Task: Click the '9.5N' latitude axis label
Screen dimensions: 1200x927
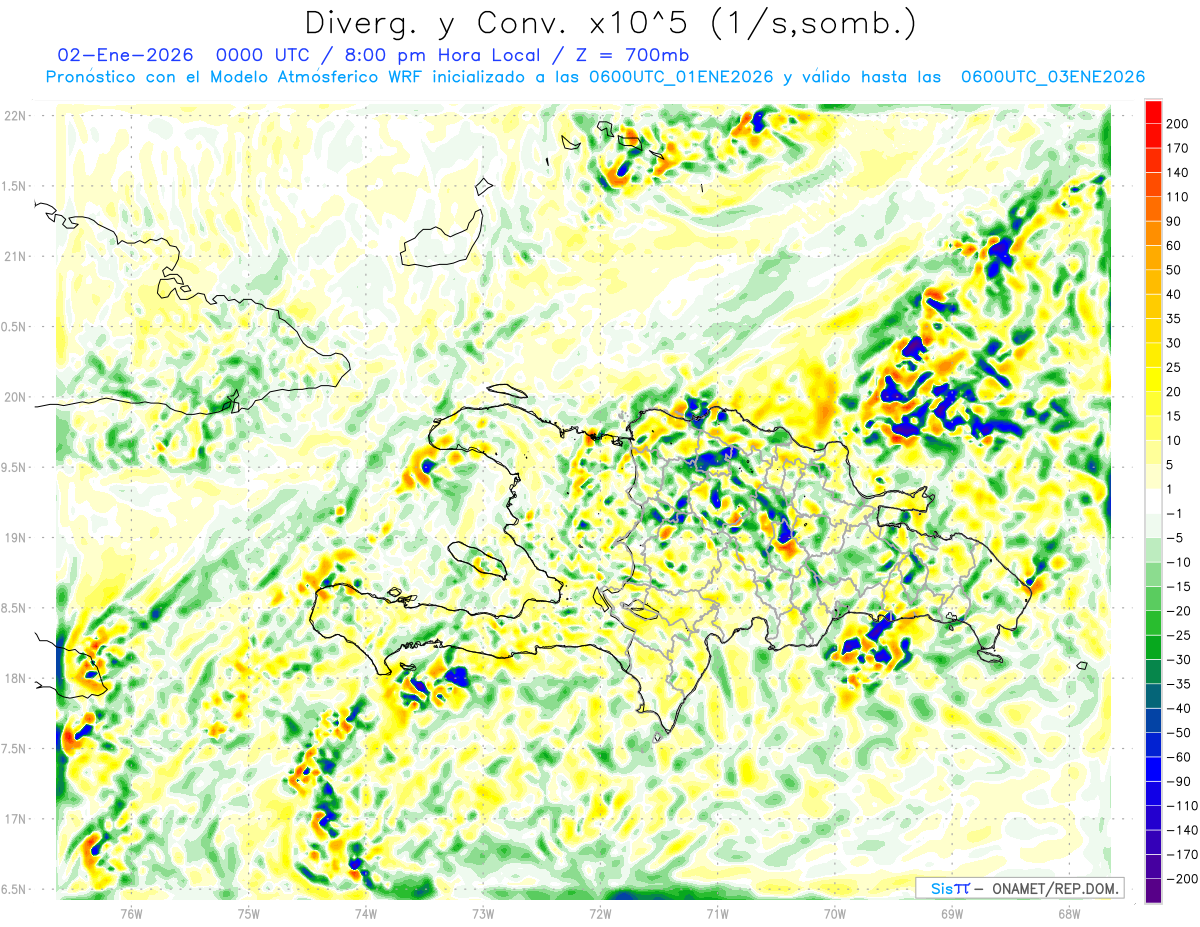Action: [x=15, y=467]
